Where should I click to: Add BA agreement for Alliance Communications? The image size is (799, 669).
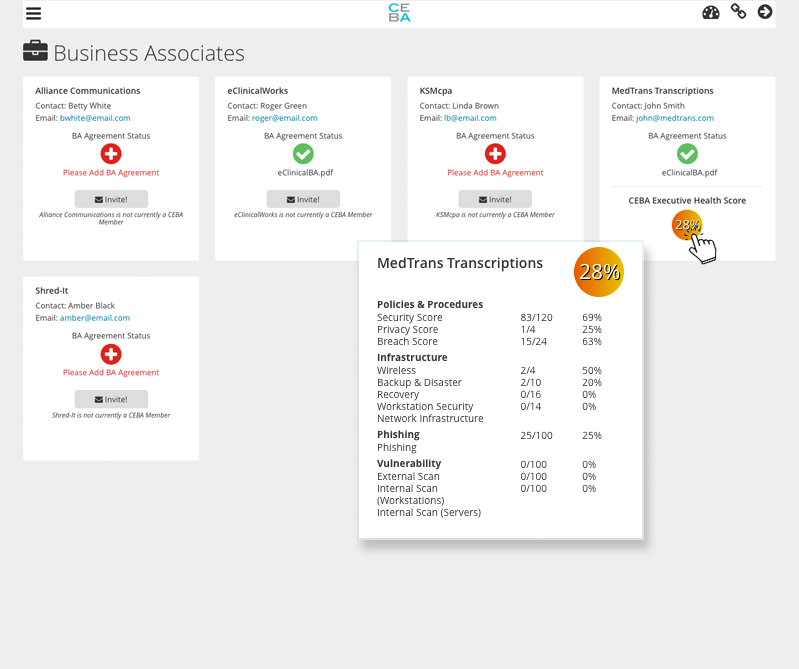point(111,153)
